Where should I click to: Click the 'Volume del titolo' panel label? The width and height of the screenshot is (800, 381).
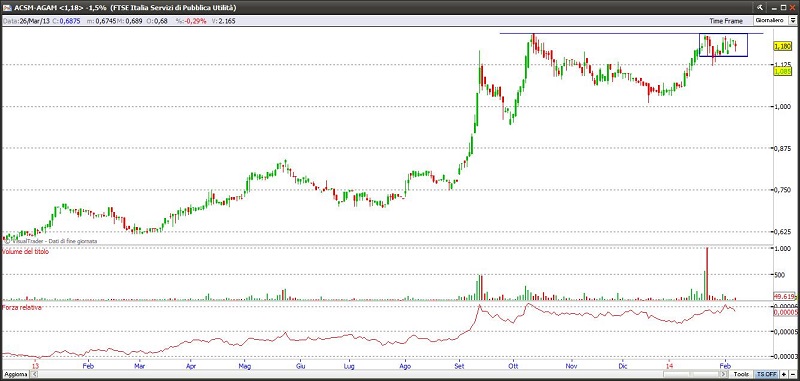pyautogui.click(x=26, y=252)
